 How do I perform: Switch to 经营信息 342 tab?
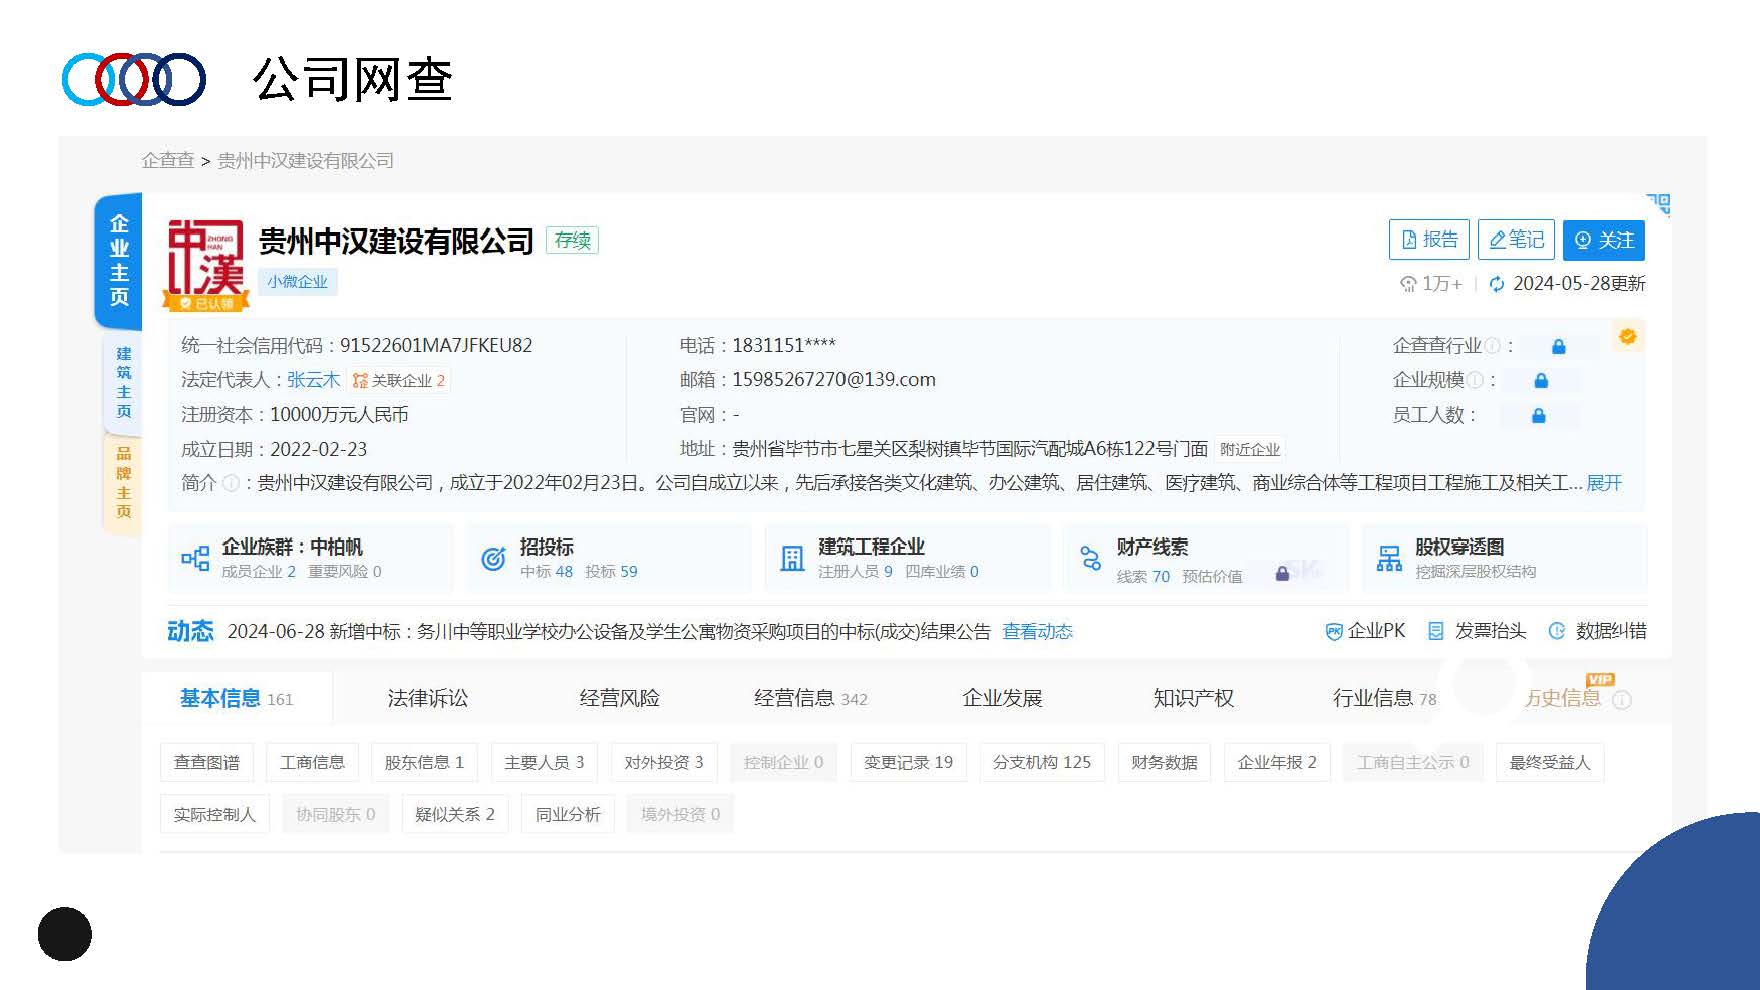(x=811, y=698)
